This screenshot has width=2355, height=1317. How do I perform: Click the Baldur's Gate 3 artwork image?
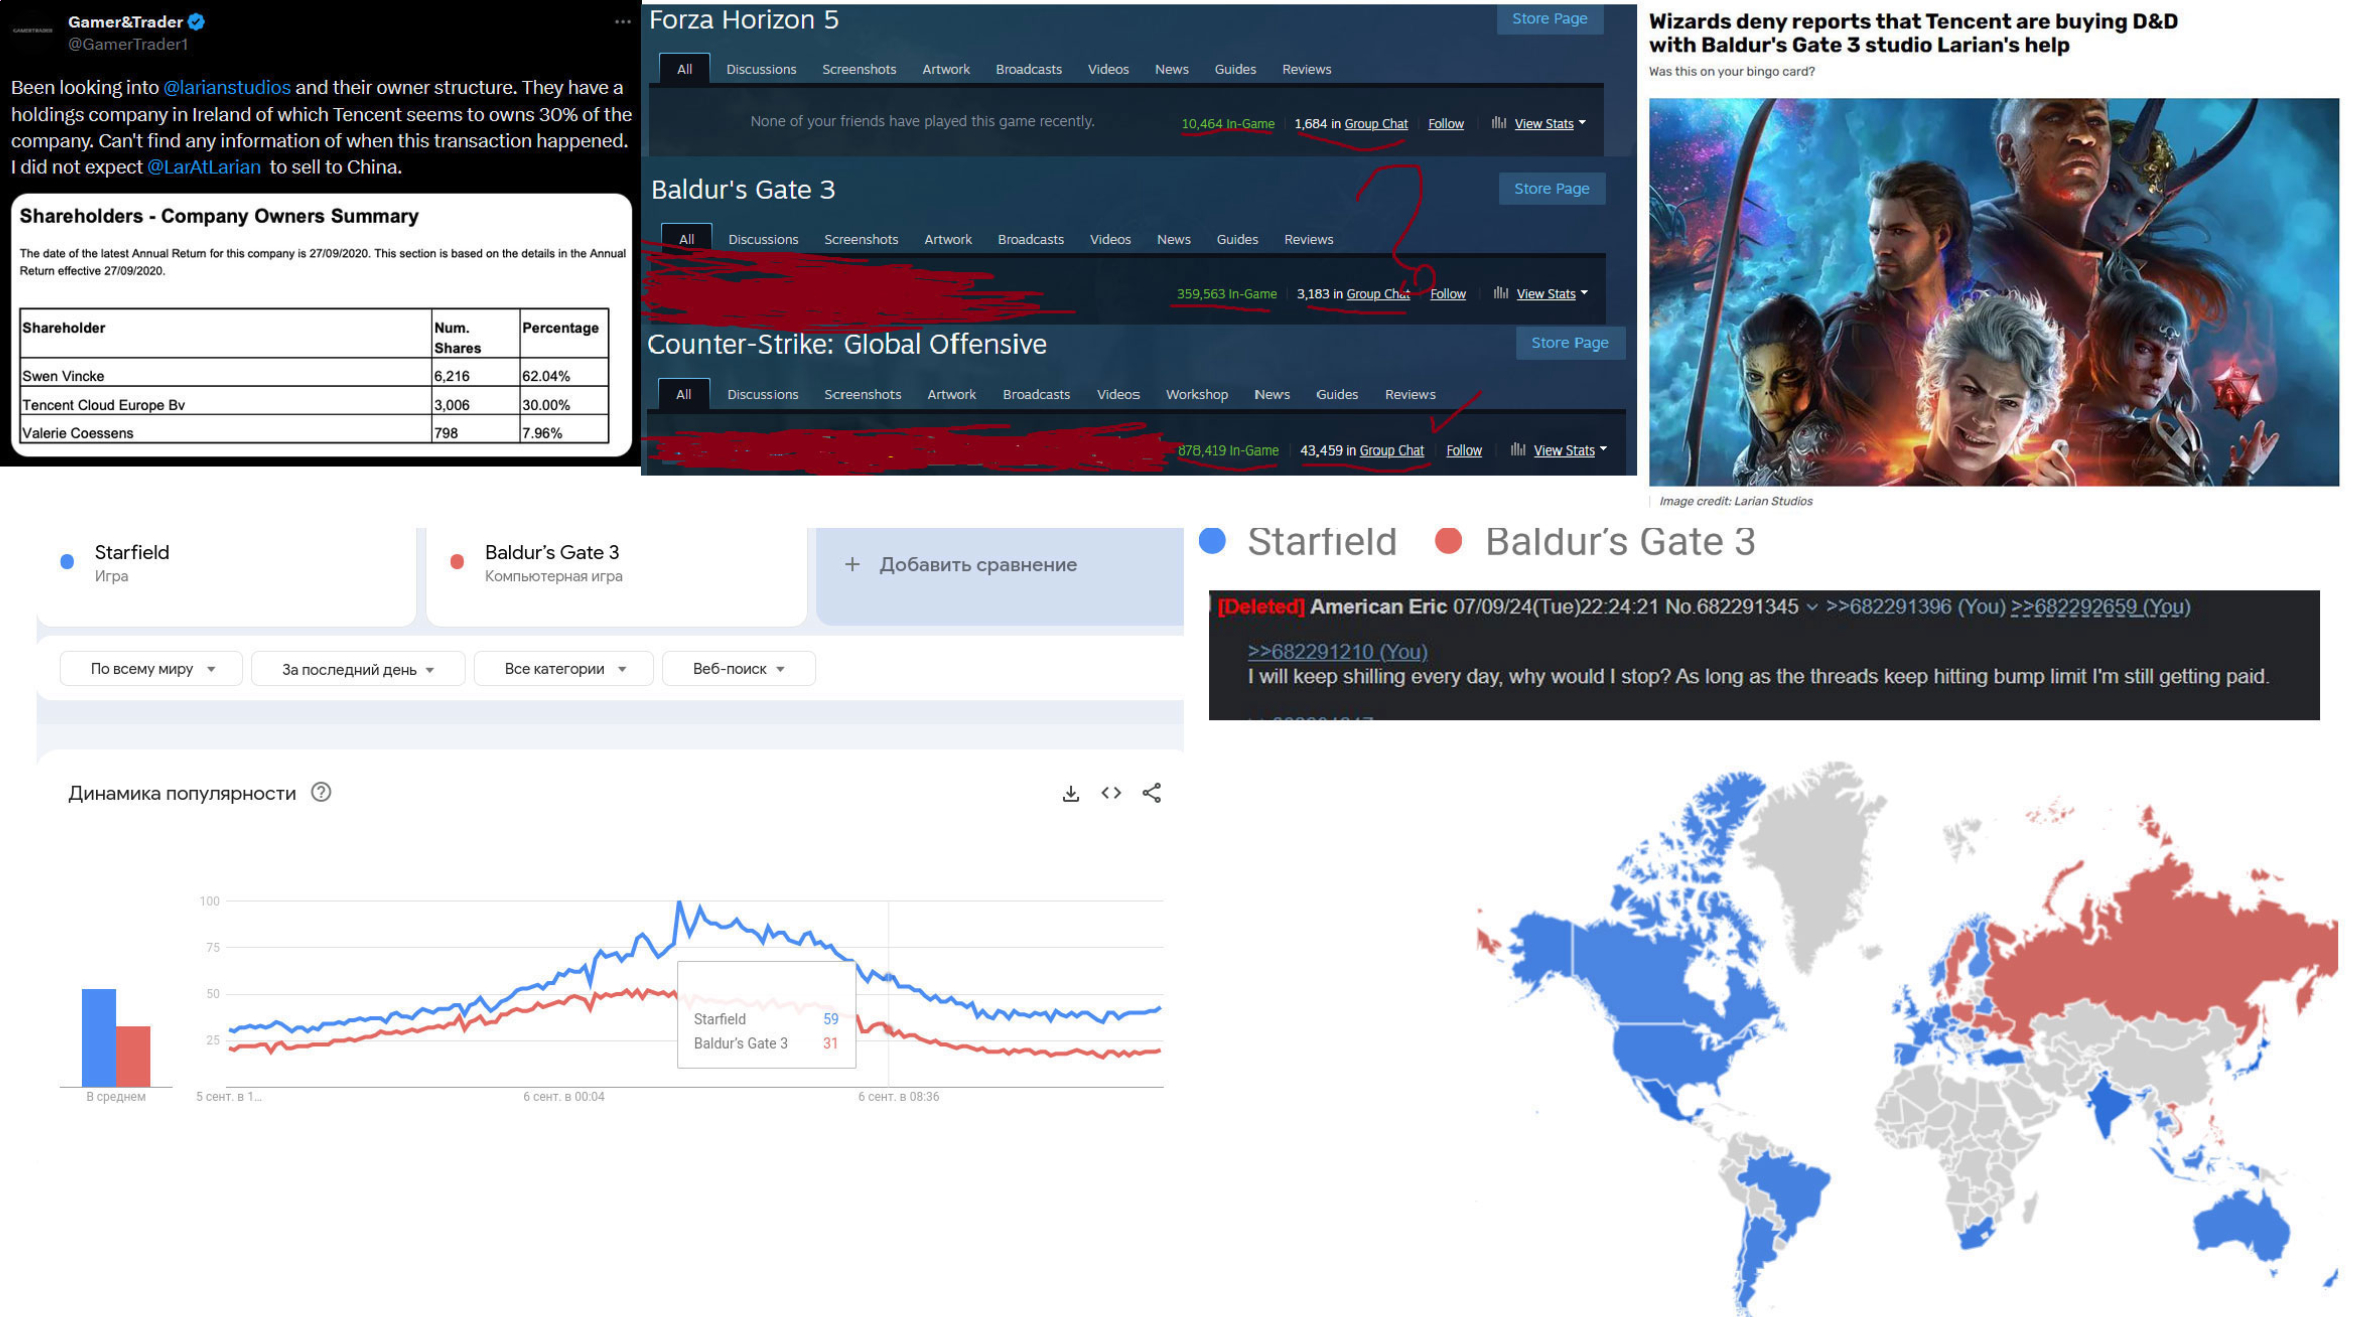[x=1993, y=292]
